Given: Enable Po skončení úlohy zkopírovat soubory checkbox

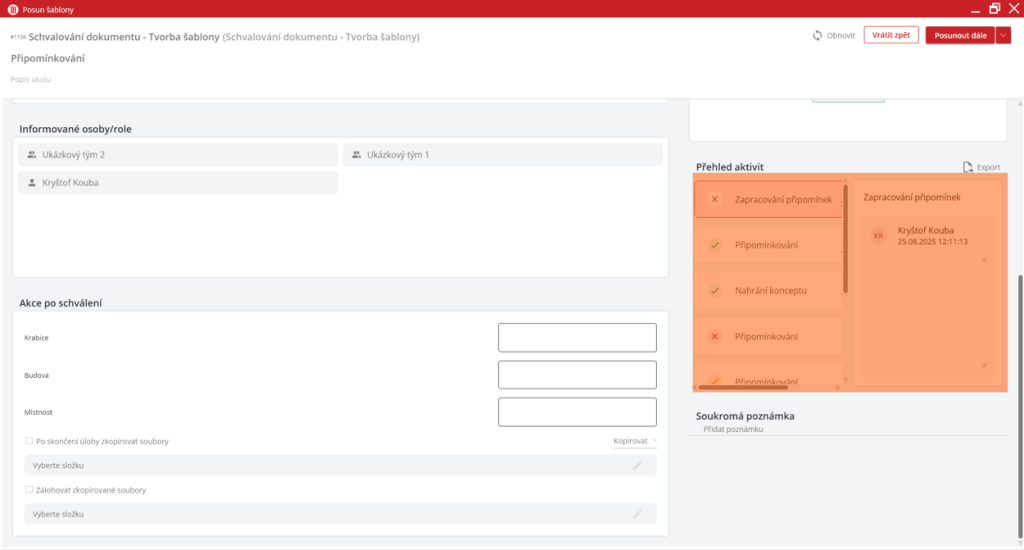Looking at the screenshot, I should (x=29, y=441).
